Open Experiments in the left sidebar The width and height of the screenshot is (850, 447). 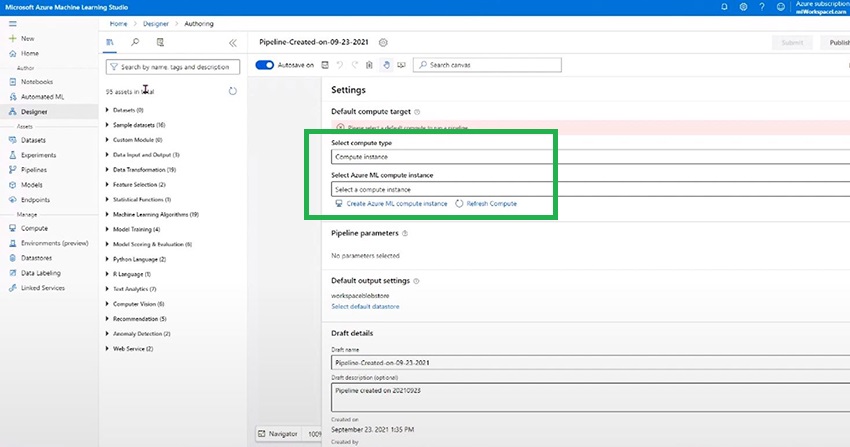click(38, 155)
